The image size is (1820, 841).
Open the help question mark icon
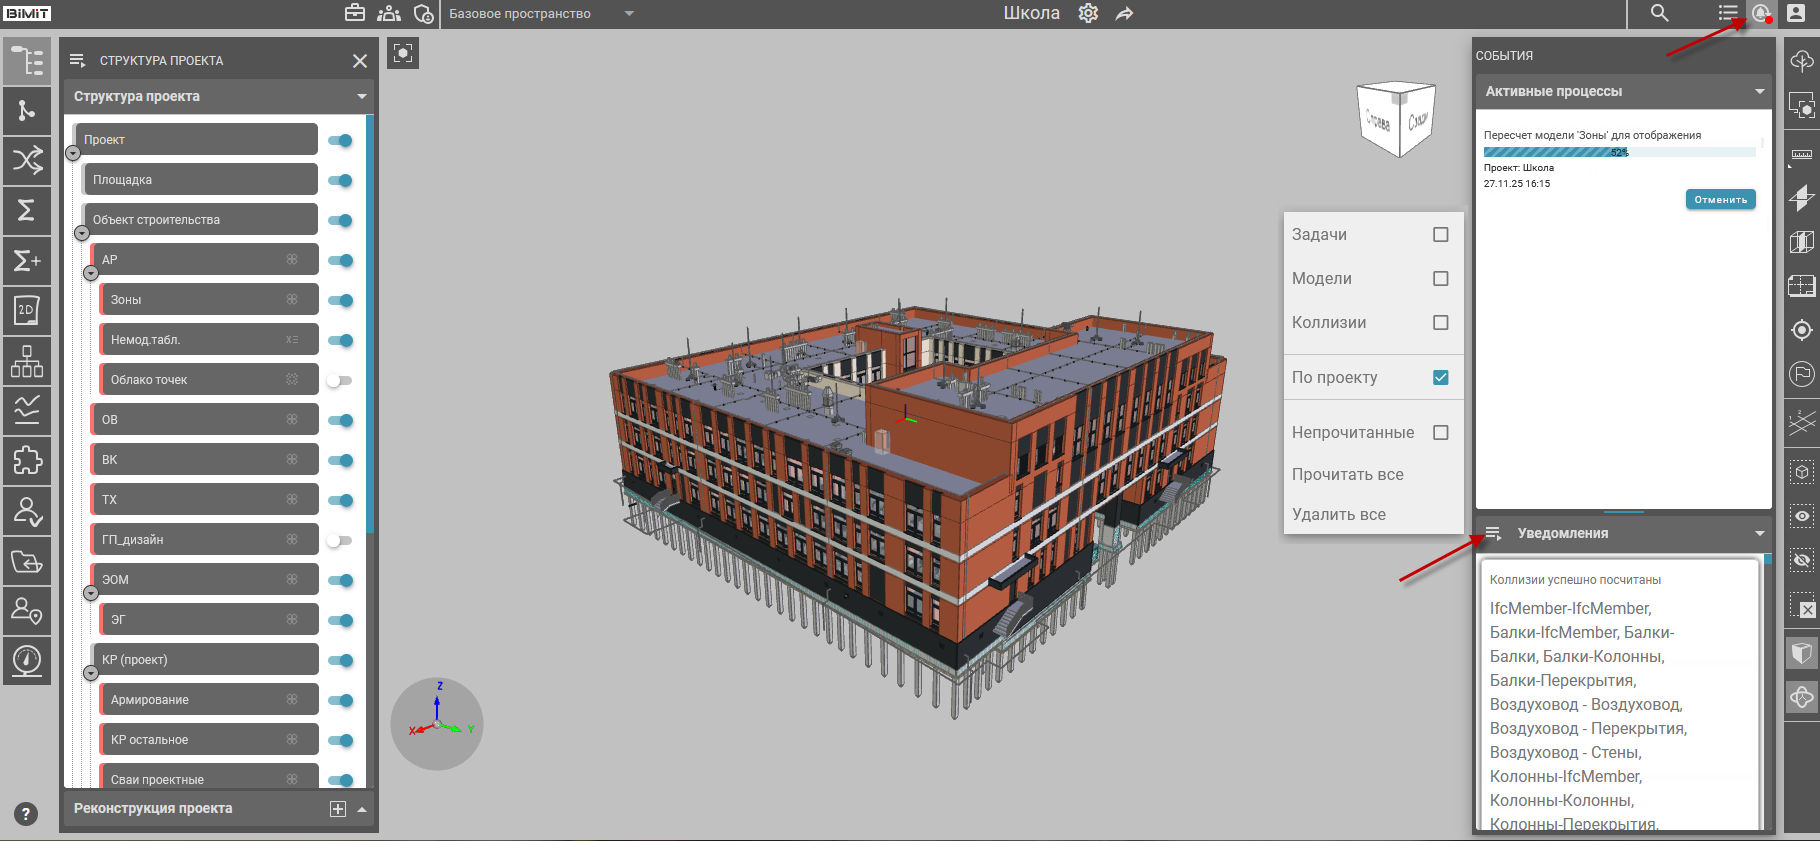tap(26, 814)
